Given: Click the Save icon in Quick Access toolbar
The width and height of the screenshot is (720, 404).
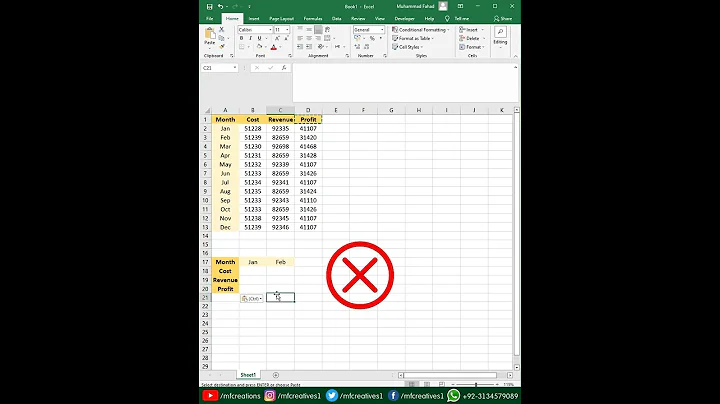Looking at the screenshot, I should (209, 6).
